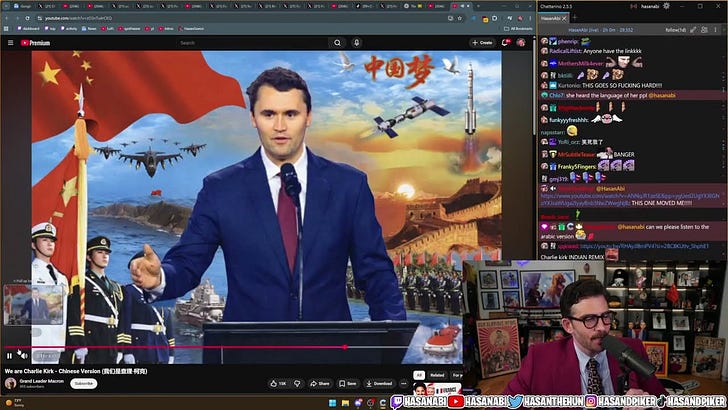Bookmark this page with the star icon

point(460,18)
